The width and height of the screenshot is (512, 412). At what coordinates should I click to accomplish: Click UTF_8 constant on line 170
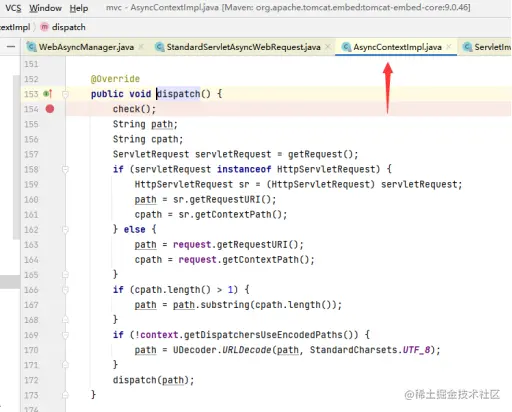[x=416, y=350]
